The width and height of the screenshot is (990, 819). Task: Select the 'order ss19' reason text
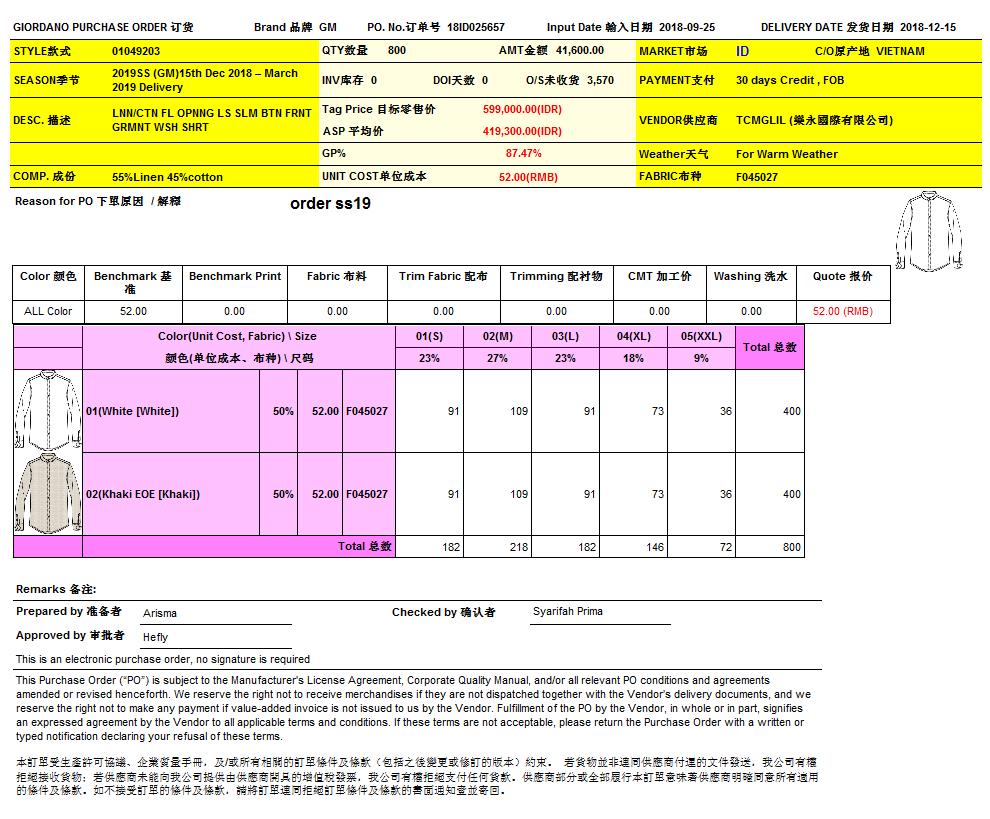click(330, 204)
